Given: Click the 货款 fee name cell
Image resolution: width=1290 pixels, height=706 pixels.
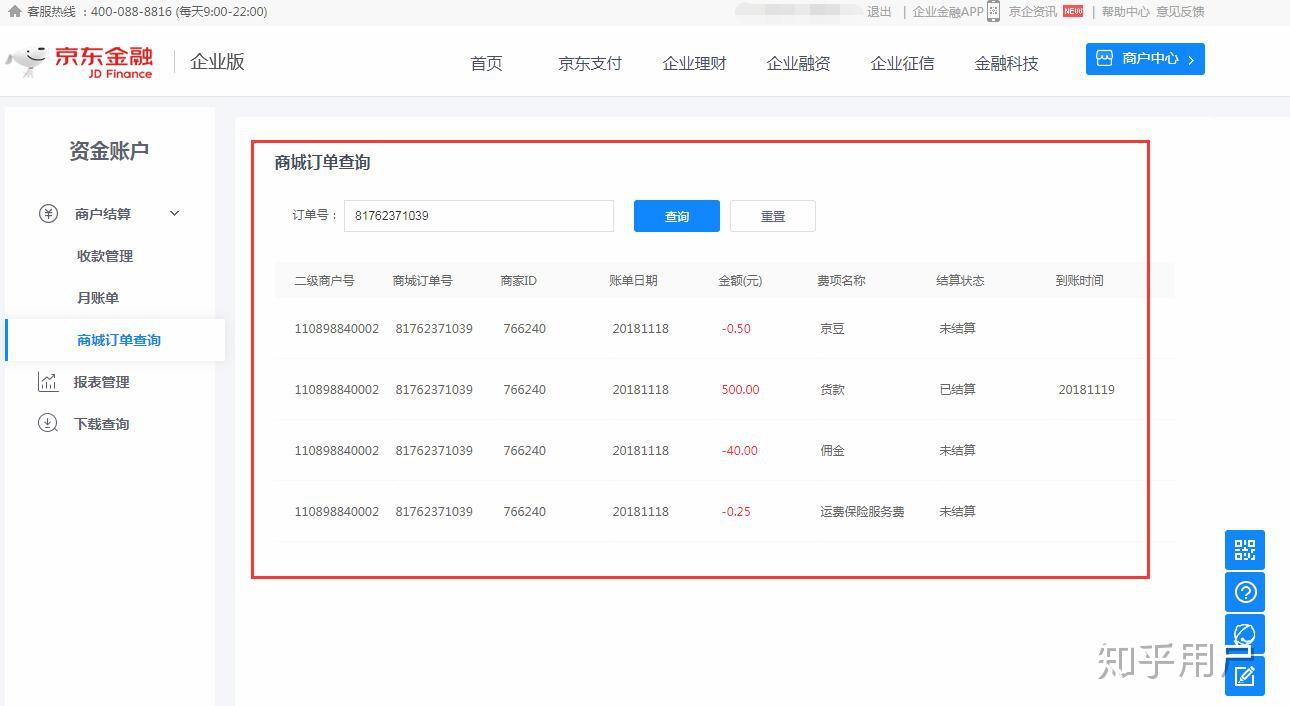Looking at the screenshot, I should click(832, 390).
